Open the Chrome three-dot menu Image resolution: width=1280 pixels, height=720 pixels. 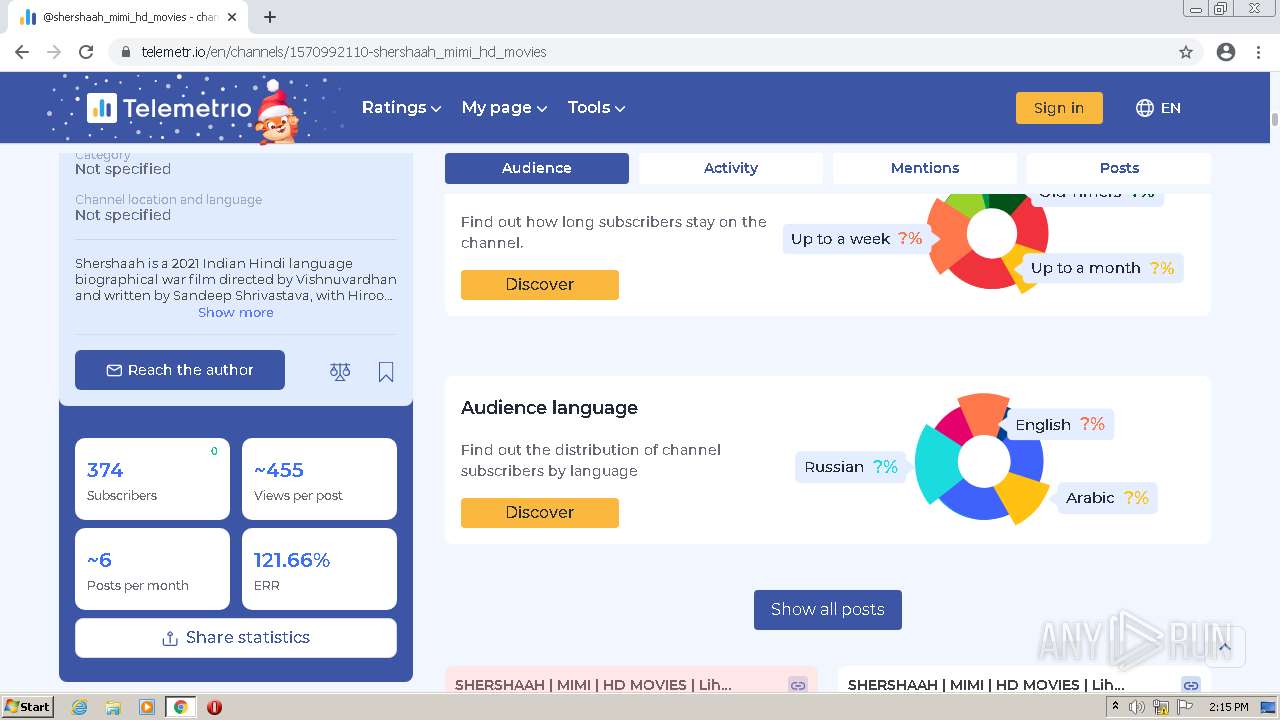pos(1258,52)
